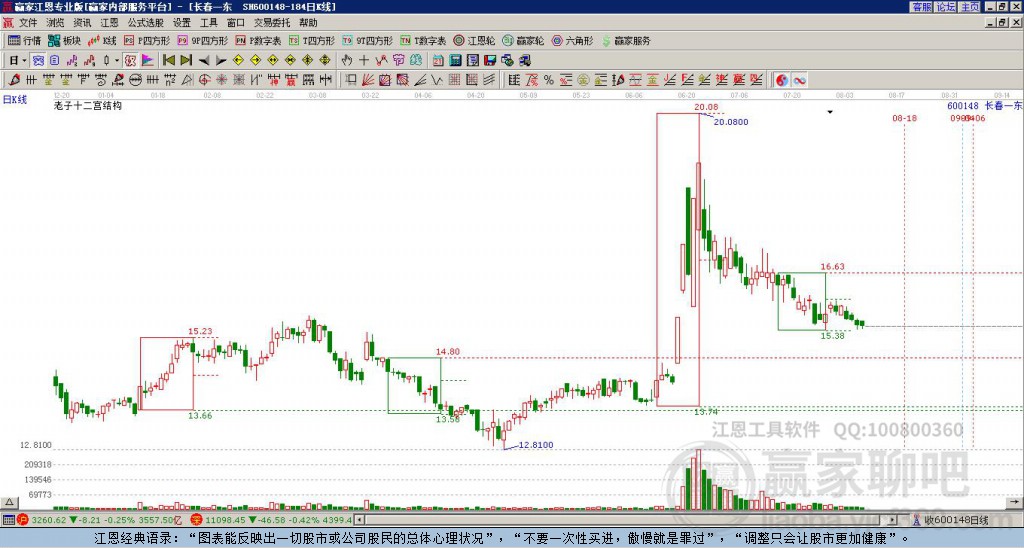
Task: Open the 窗口 menu
Action: coord(236,22)
